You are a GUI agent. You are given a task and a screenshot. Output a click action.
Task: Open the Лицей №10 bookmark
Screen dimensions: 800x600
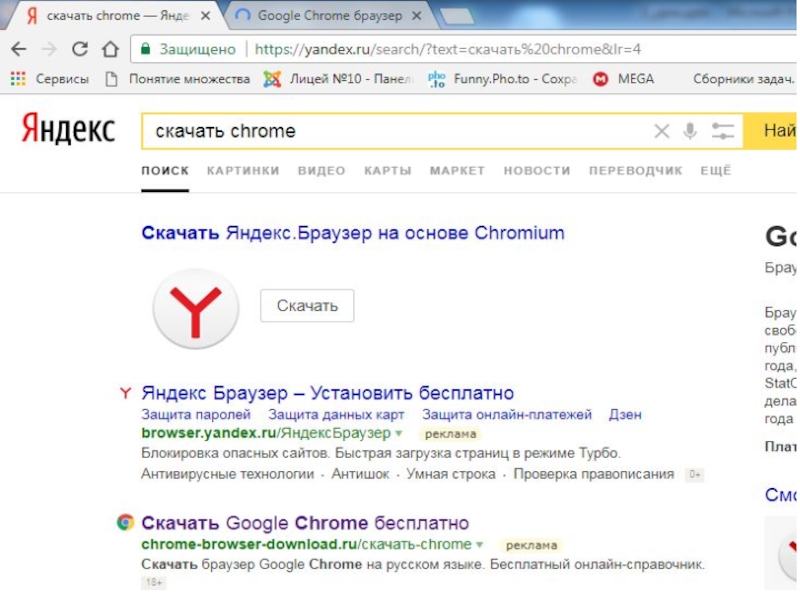[337, 79]
